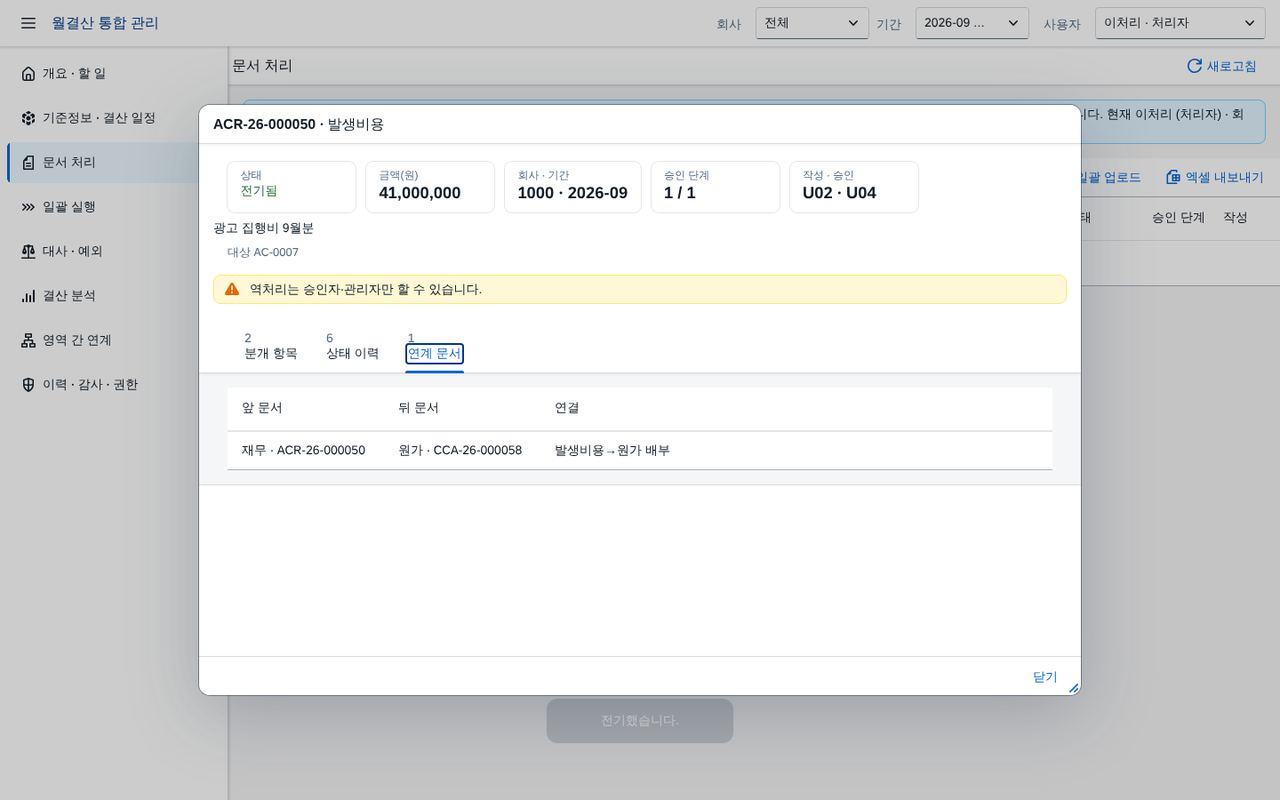Screen dimensions: 1280x800
Task: Click the dialog resize handle in the corner
Action: pyautogui.click(x=1073, y=688)
